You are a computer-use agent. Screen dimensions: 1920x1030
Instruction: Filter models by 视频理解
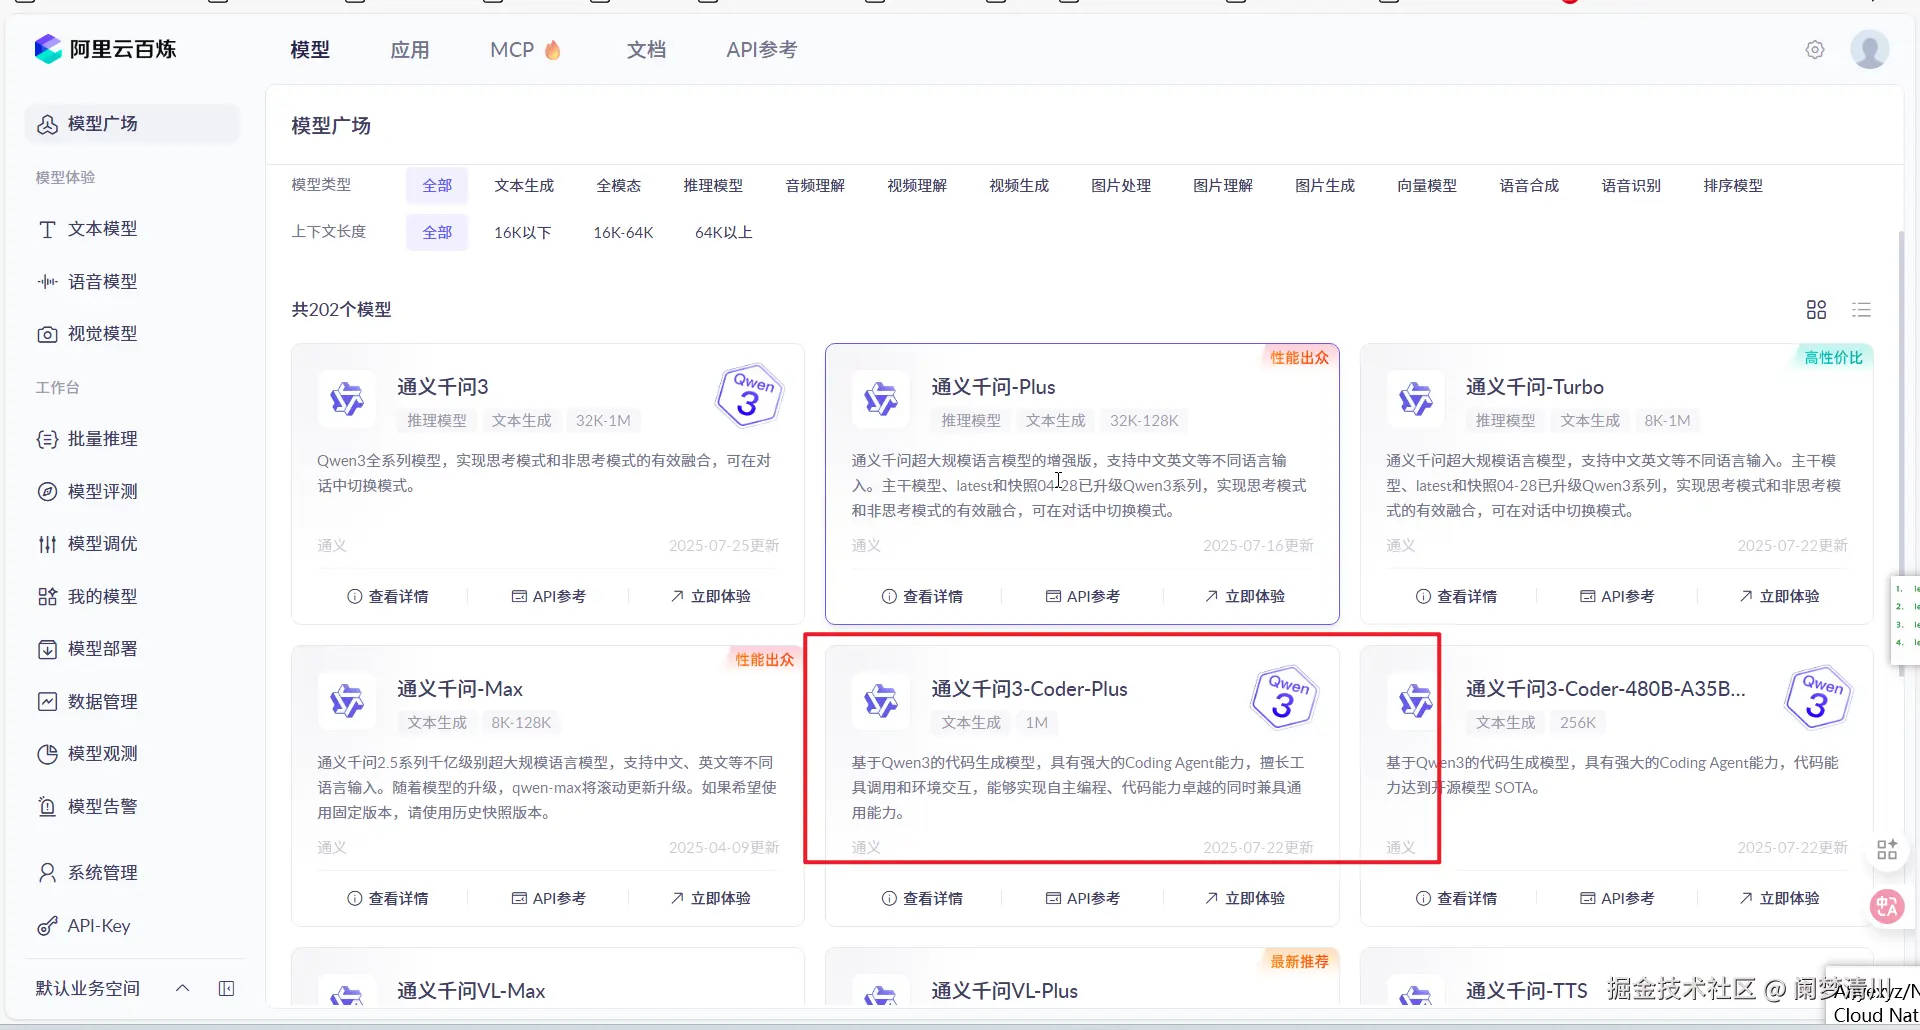click(x=917, y=186)
